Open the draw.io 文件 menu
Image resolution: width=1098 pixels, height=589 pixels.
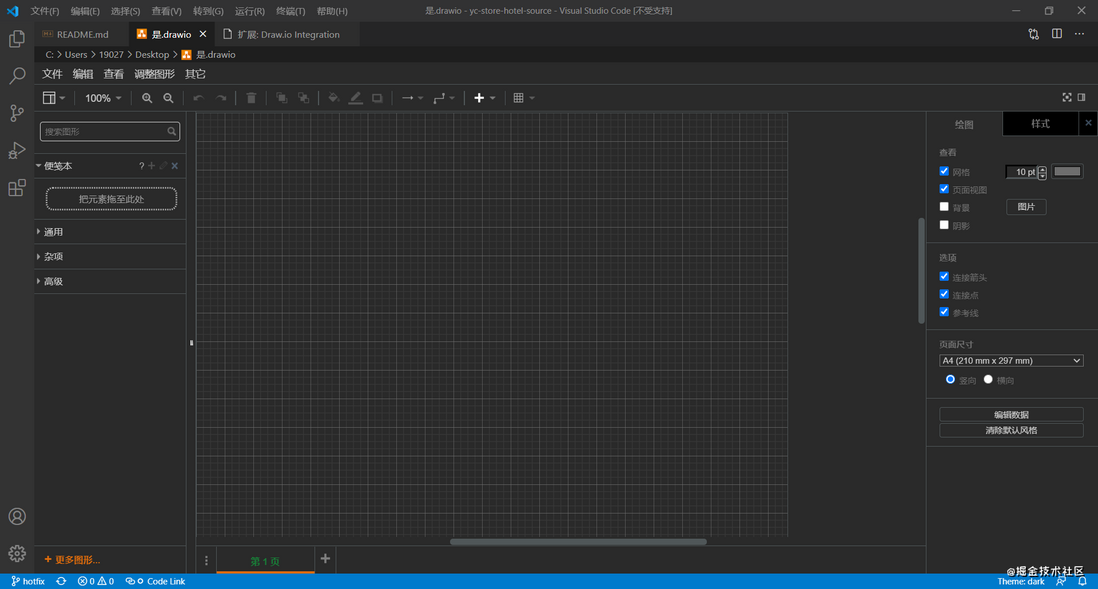53,74
